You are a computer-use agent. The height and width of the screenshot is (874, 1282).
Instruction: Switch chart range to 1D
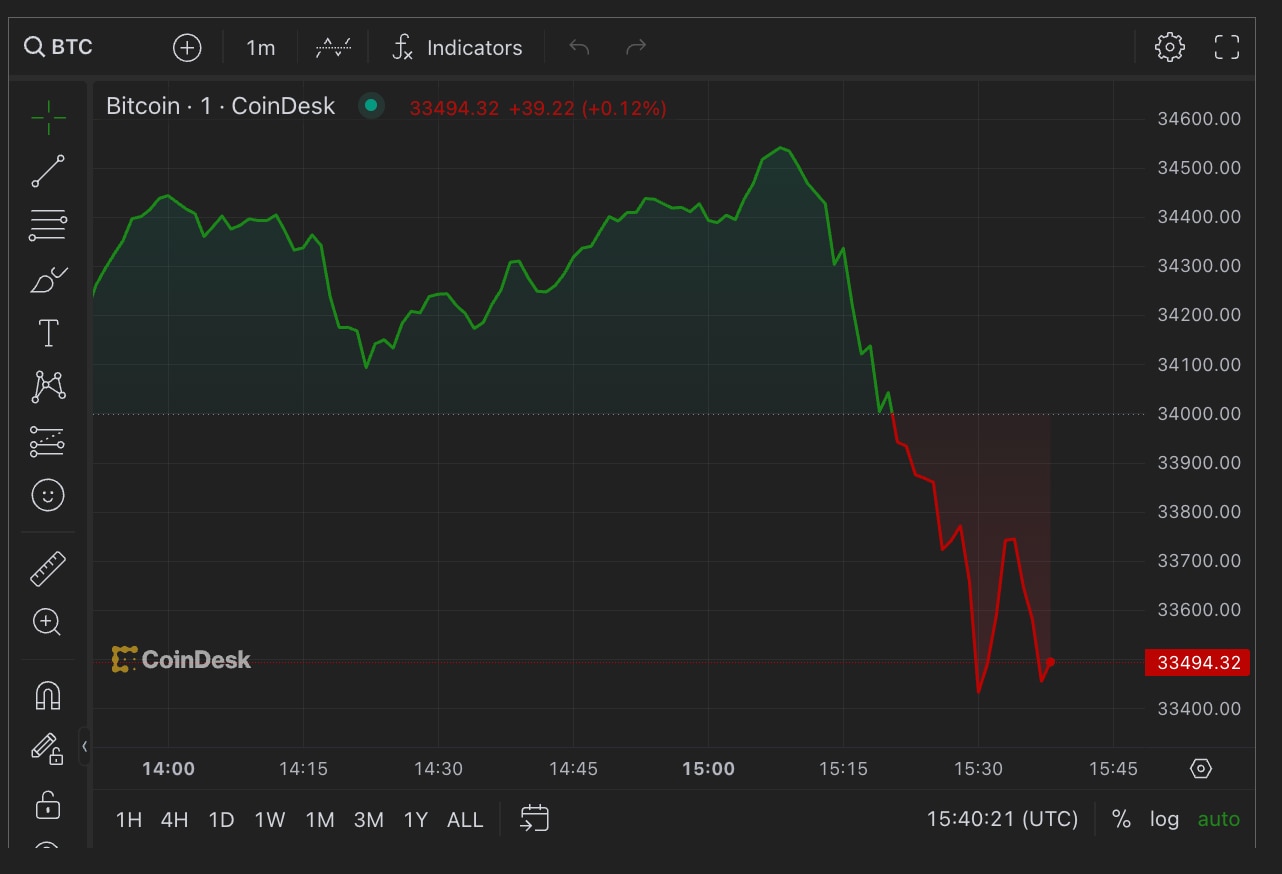coord(221,818)
